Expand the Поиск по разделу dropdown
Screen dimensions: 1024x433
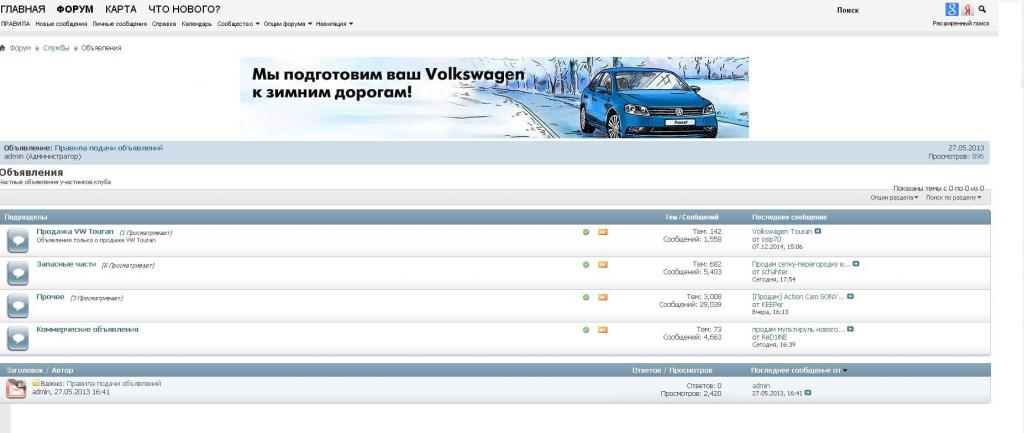click(x=953, y=197)
